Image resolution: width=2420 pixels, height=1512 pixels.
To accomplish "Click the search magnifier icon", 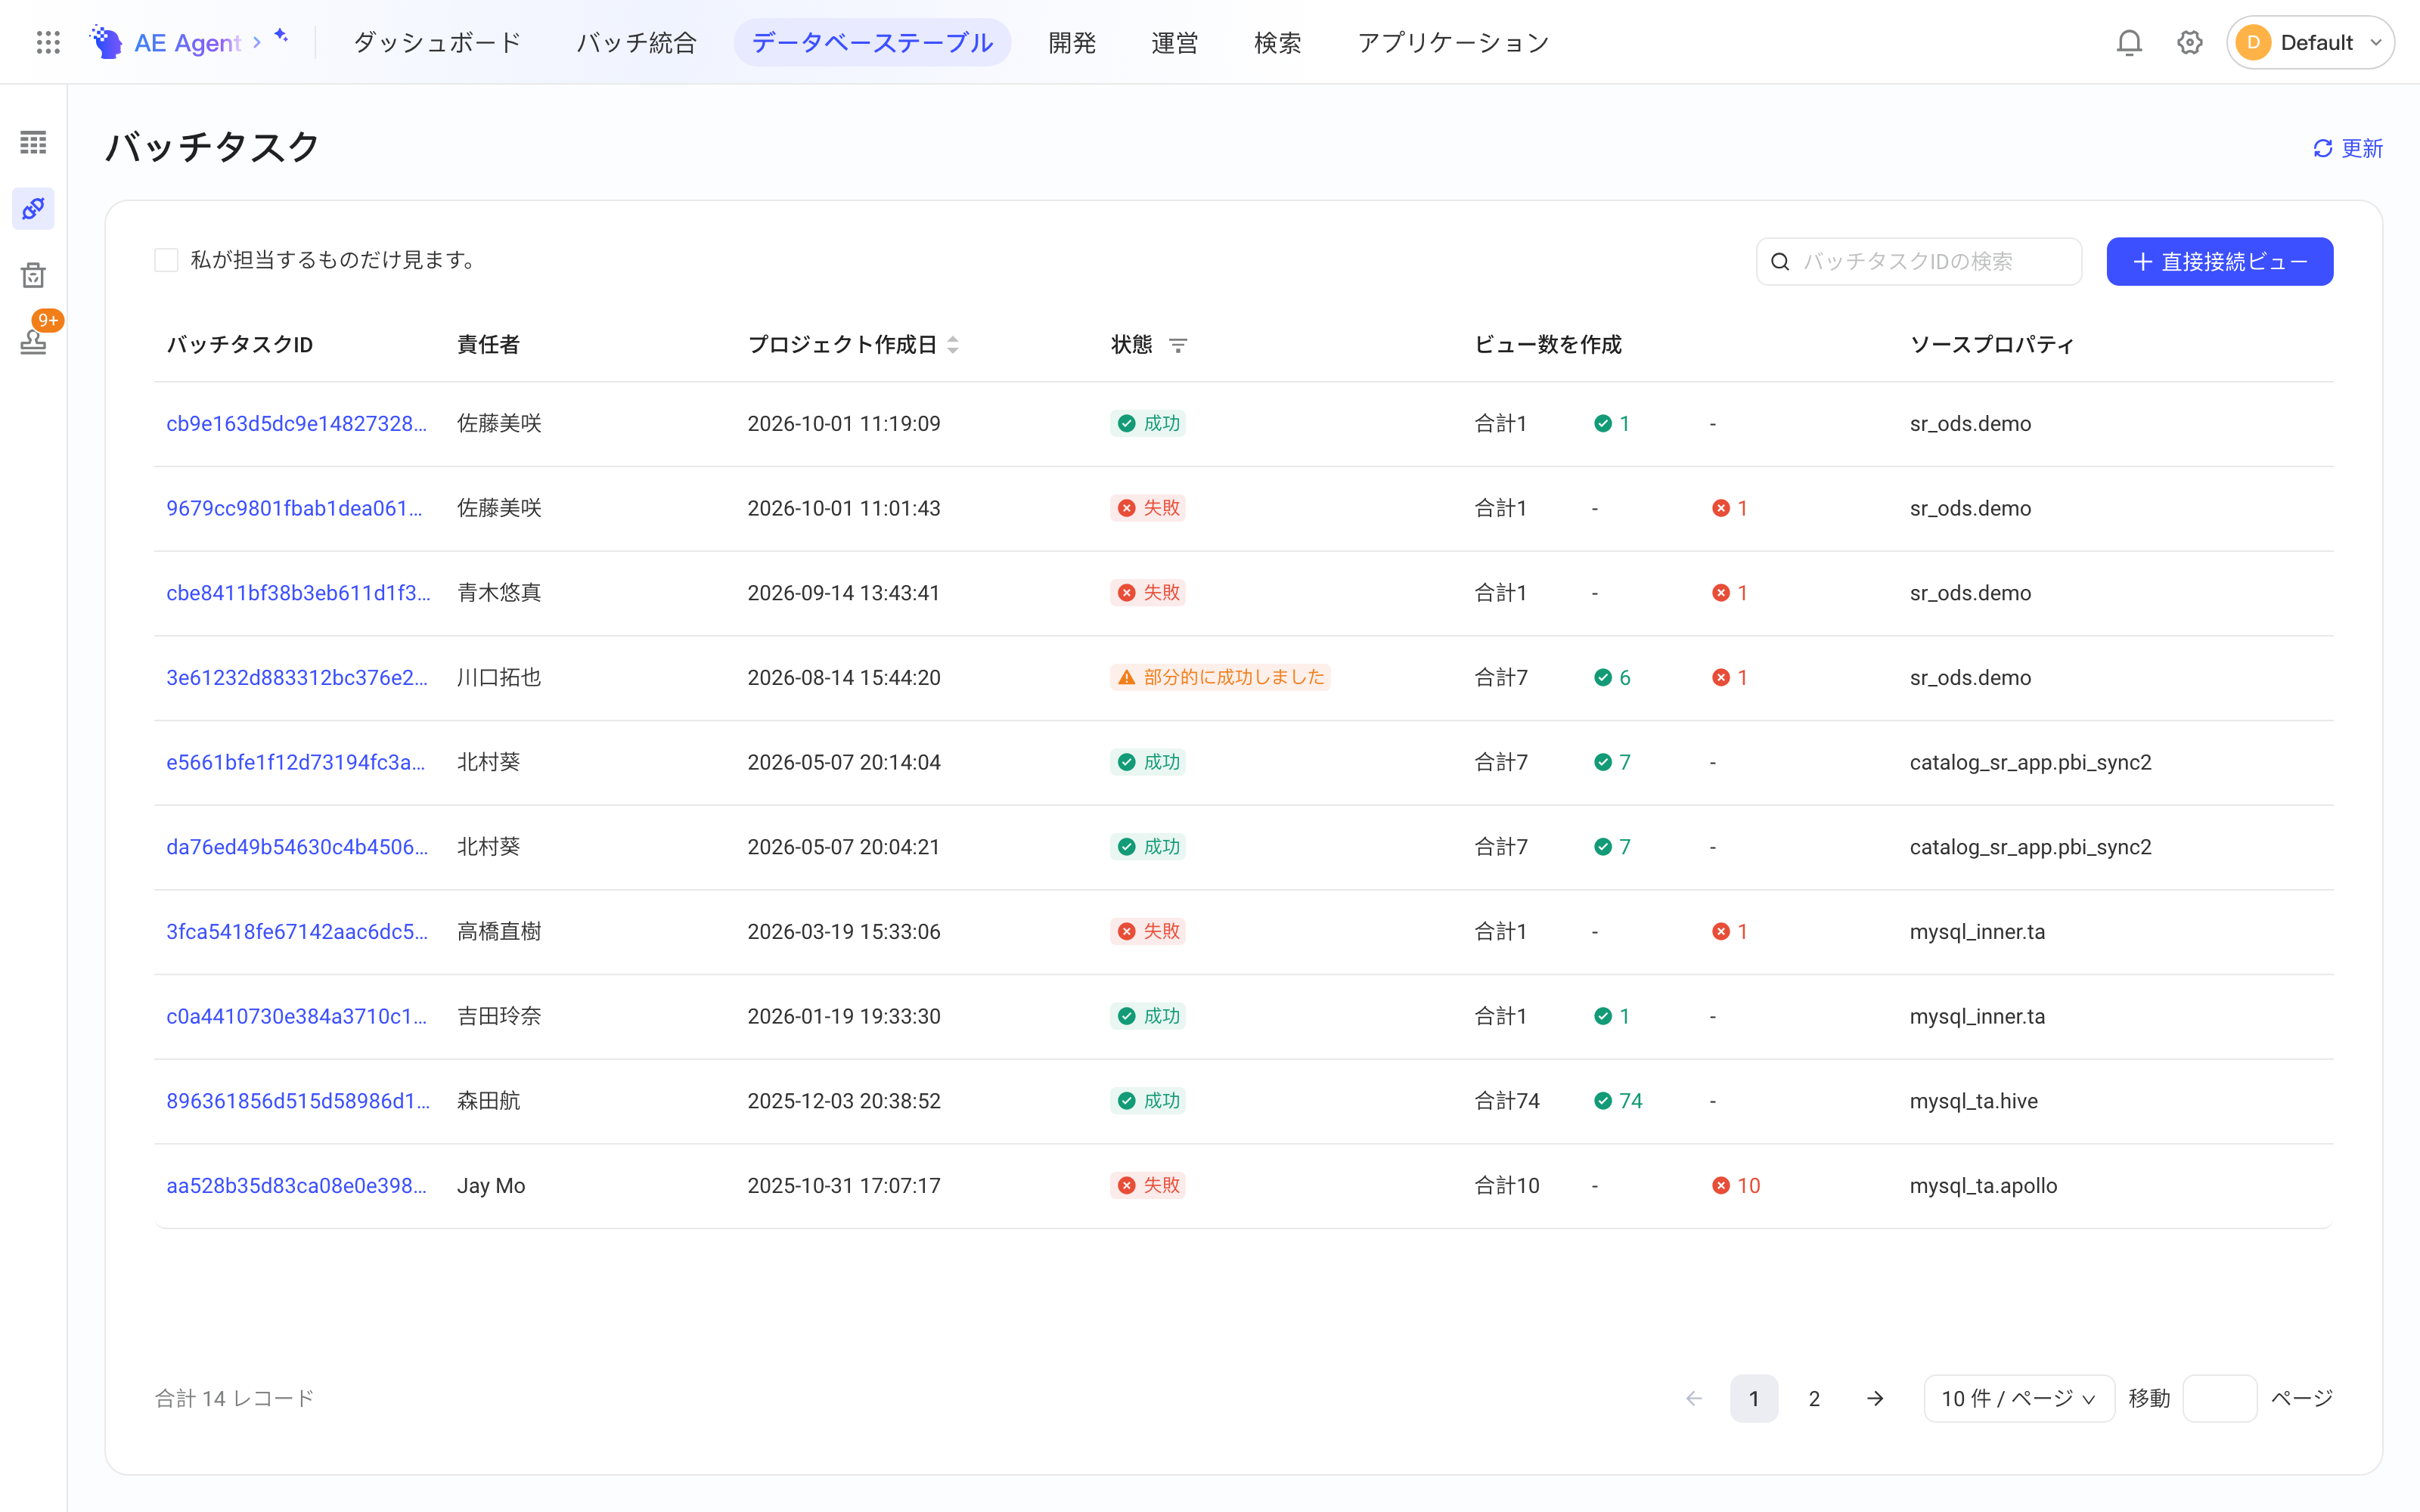I will [x=1780, y=262].
